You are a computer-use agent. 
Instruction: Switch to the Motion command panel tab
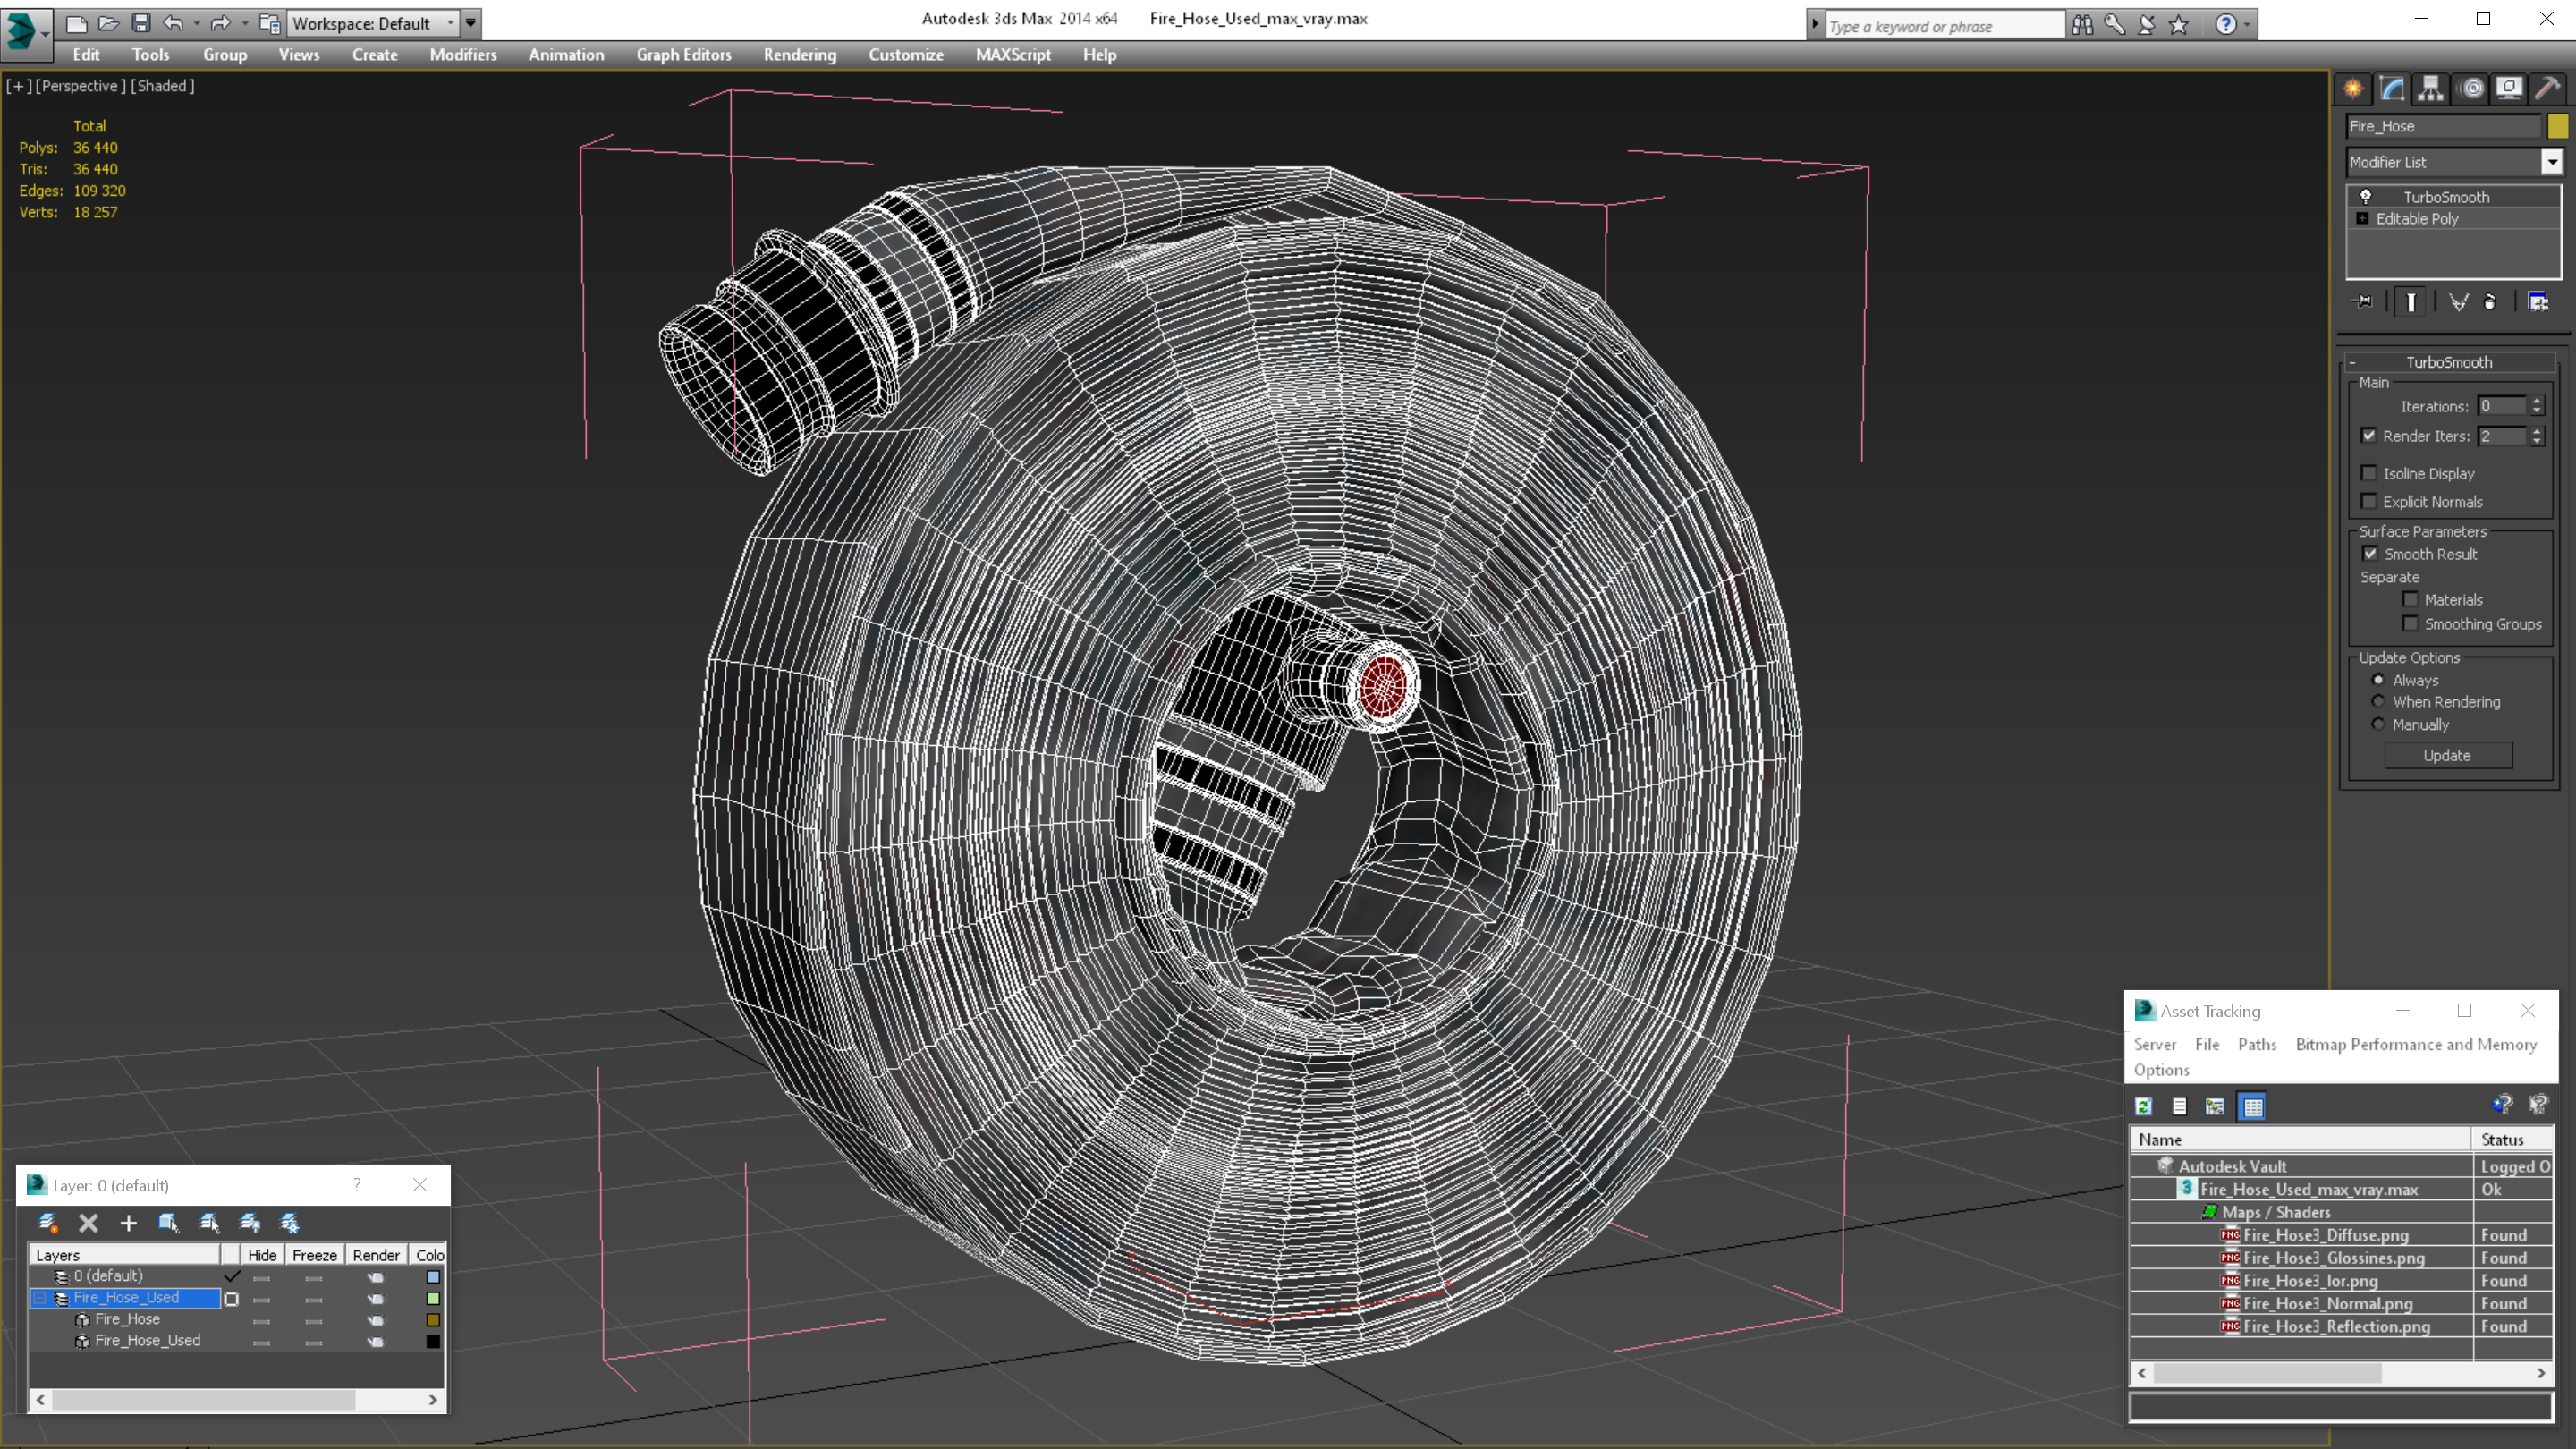pyautogui.click(x=2471, y=89)
